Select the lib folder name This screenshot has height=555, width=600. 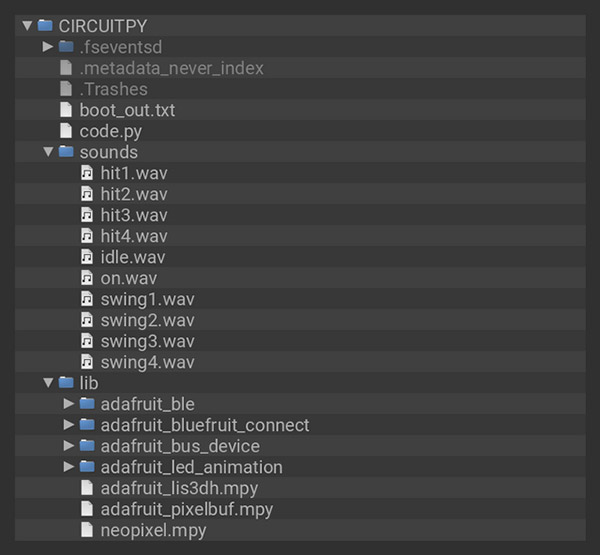[89, 383]
